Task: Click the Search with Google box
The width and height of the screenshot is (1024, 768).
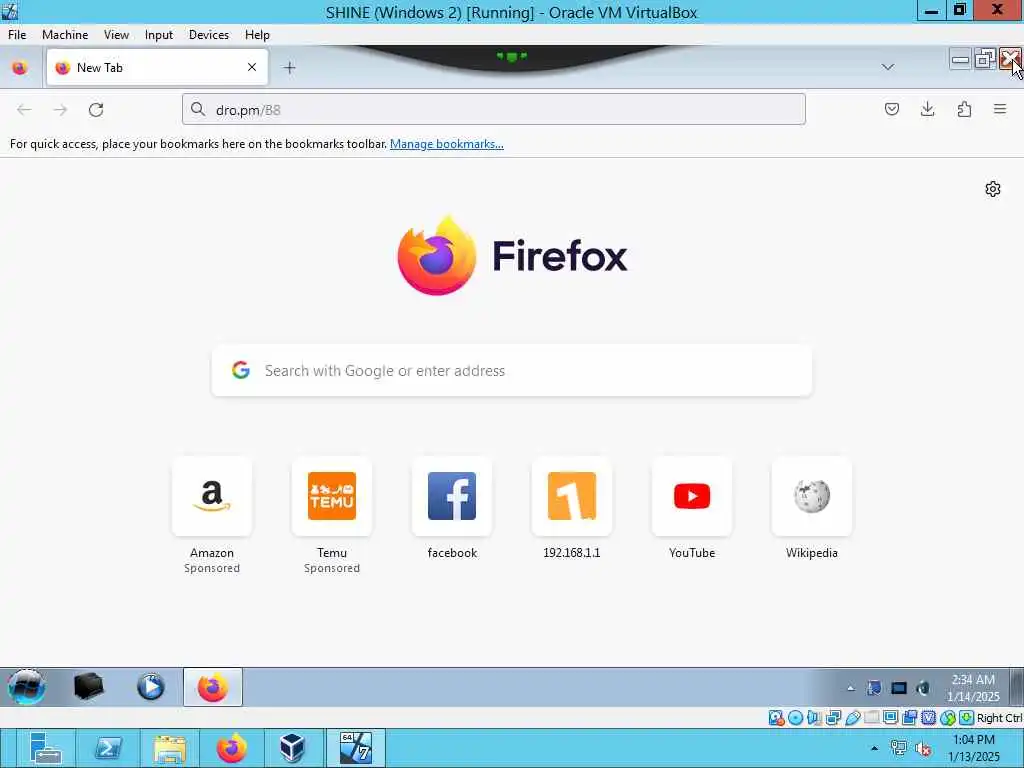Action: tap(512, 370)
